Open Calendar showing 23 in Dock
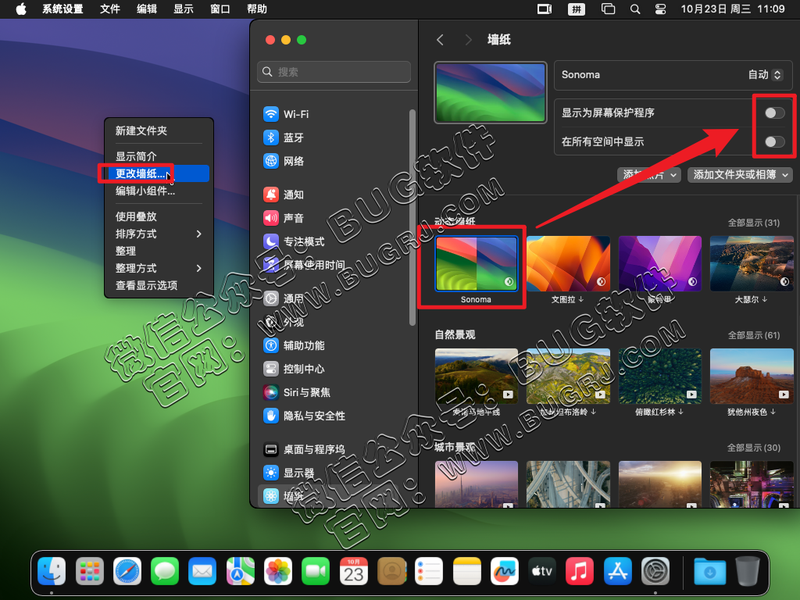The image size is (800, 600). click(354, 571)
